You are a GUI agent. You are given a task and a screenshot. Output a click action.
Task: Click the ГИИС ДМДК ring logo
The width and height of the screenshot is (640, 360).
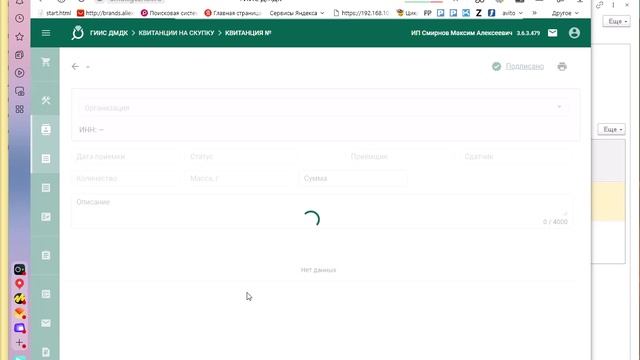(78, 33)
